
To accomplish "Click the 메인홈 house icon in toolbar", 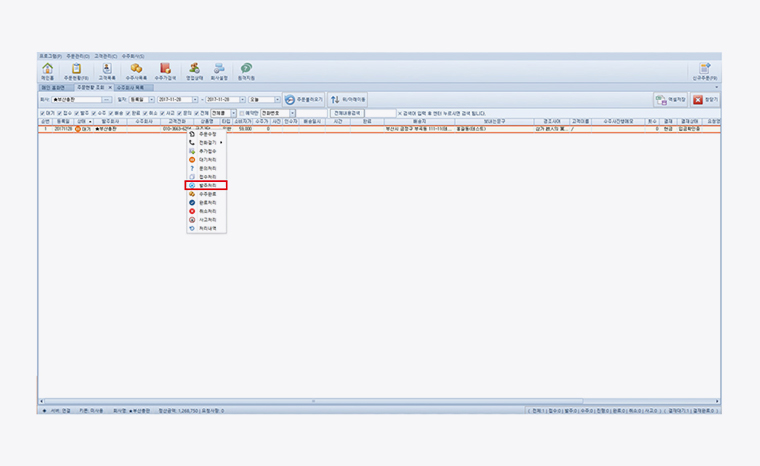I will 47,69.
